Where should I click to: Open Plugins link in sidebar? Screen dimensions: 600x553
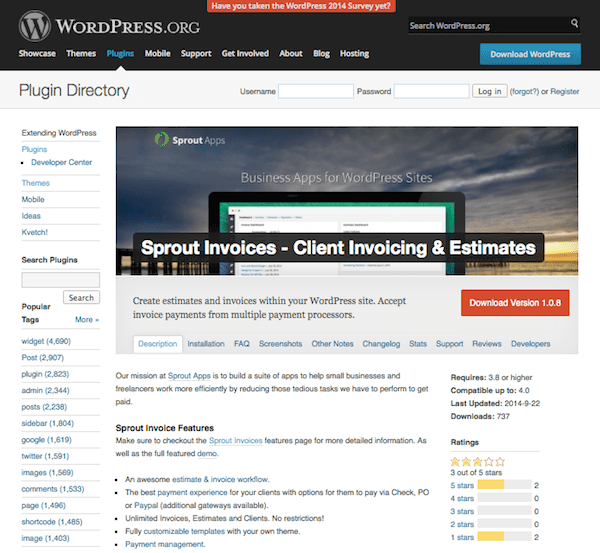34,149
